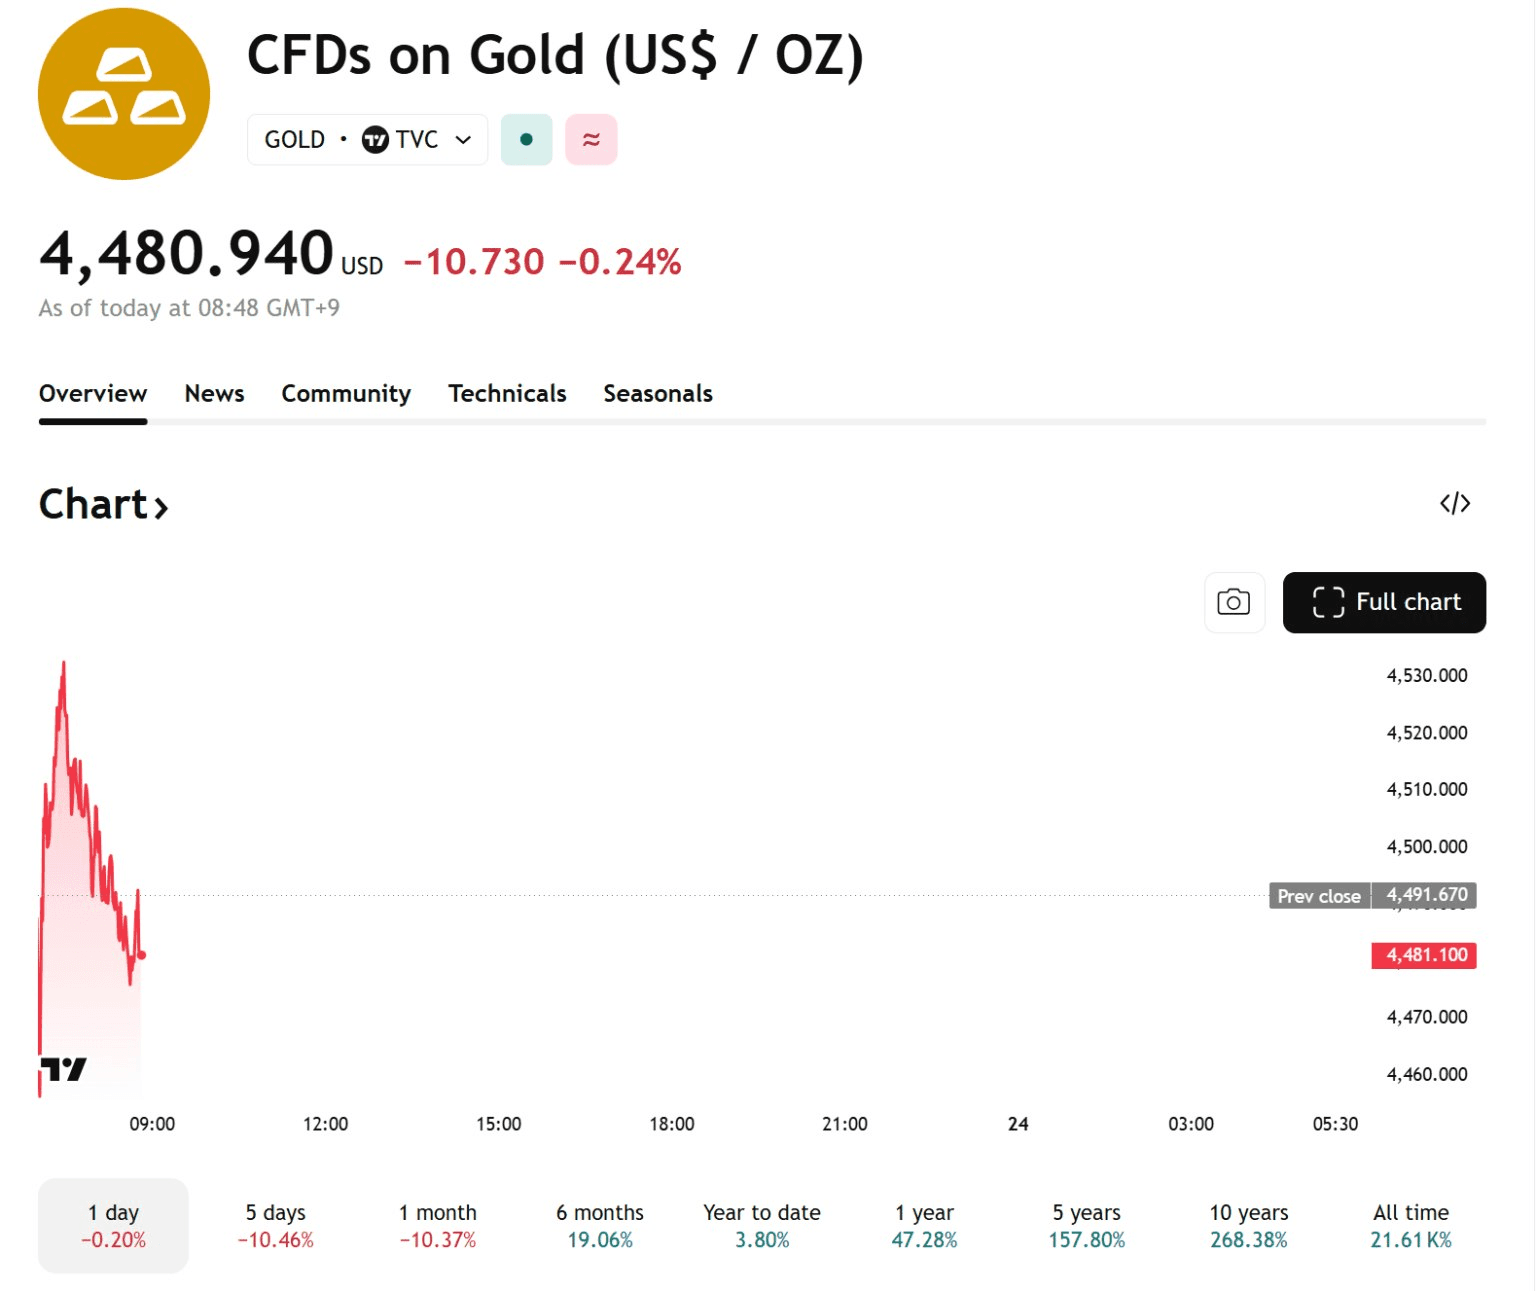Click the pink approximate-data indicator icon
This screenshot has width=1536, height=1291.
591,140
